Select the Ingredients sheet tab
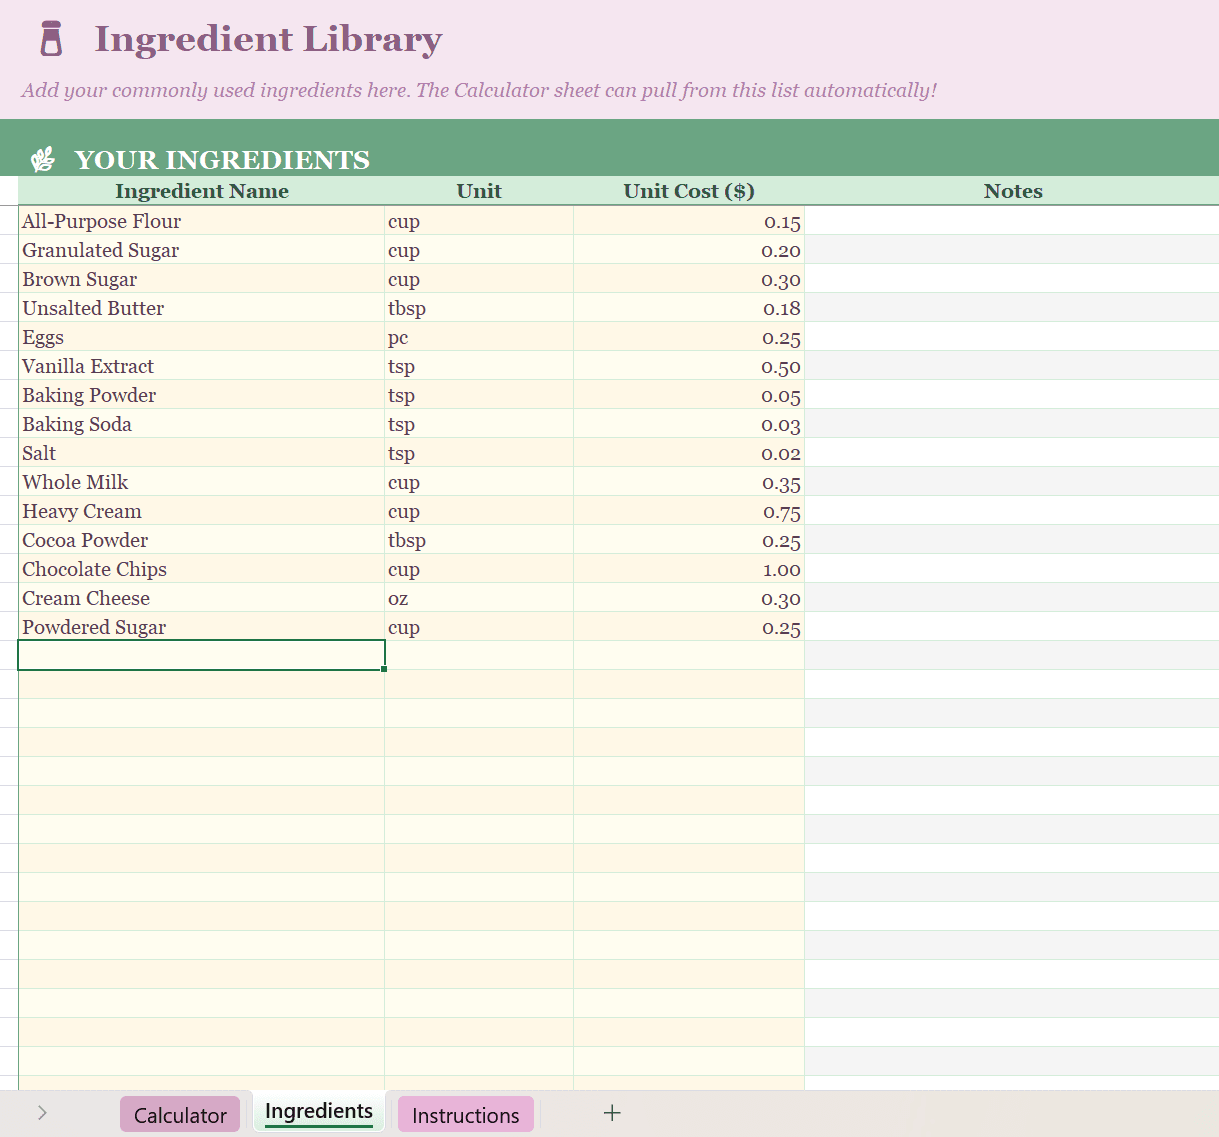This screenshot has width=1219, height=1137. pyautogui.click(x=318, y=1111)
